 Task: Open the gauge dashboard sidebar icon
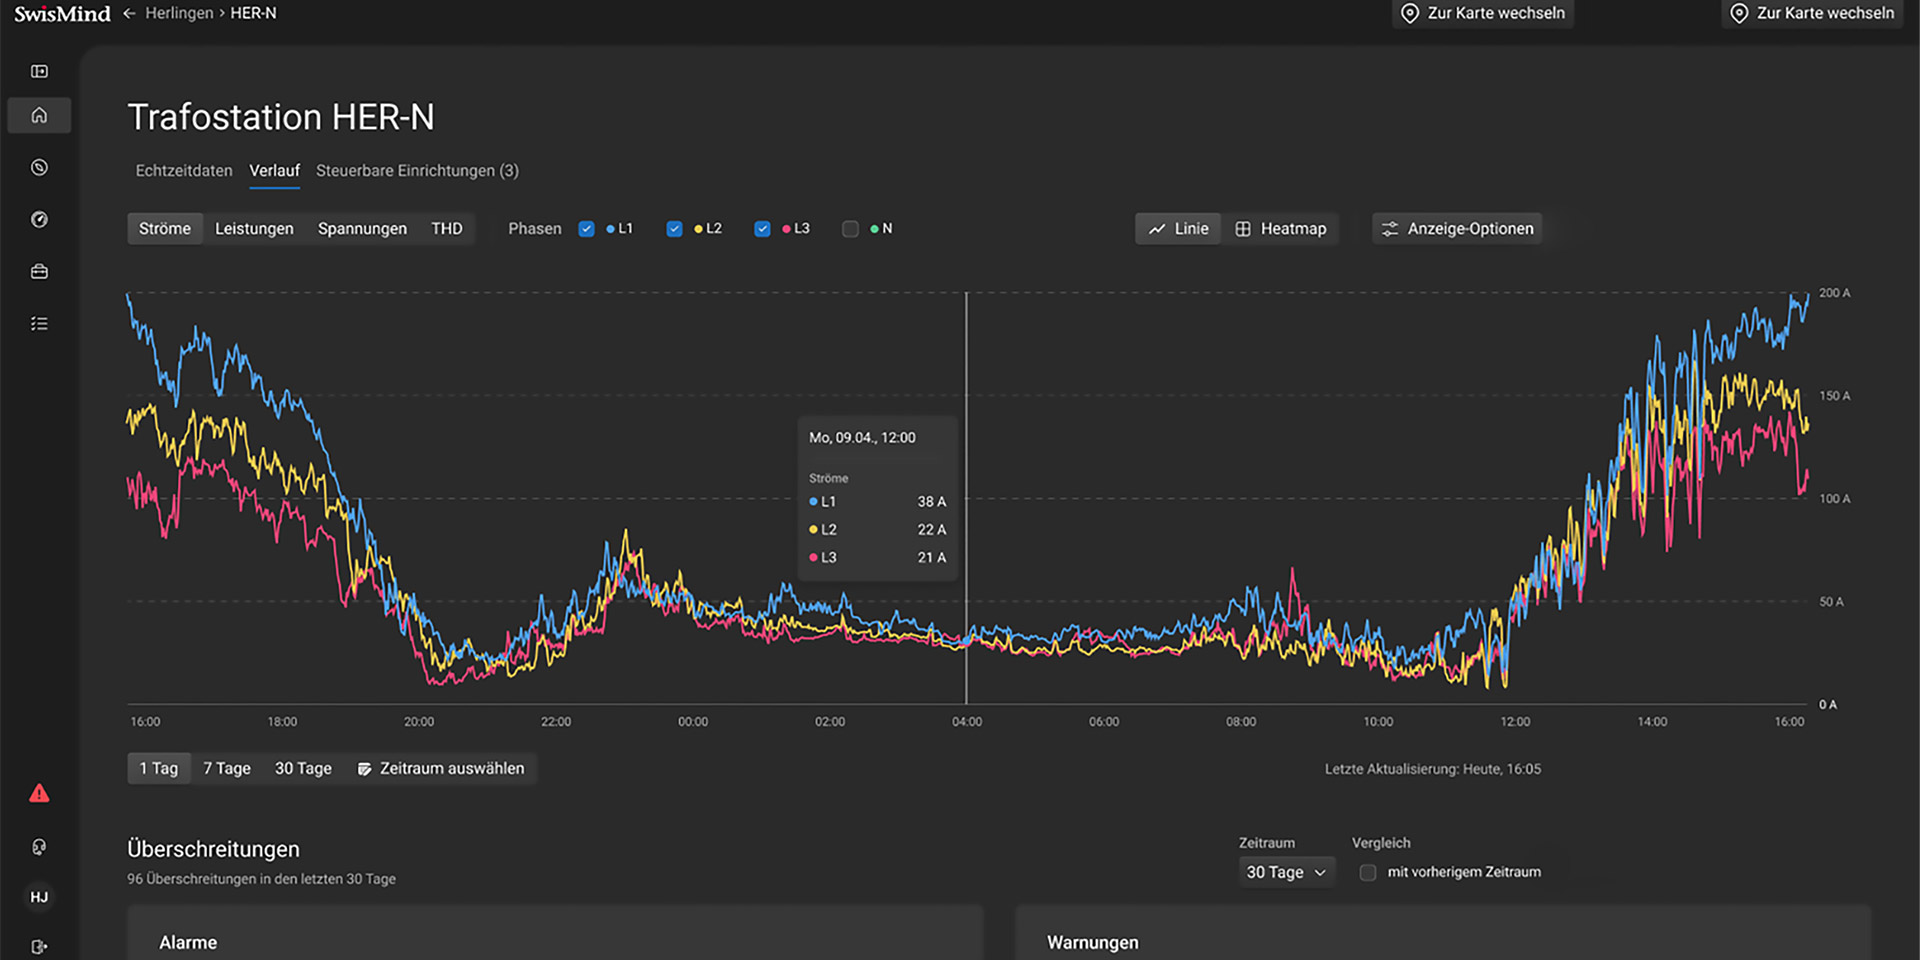tap(39, 219)
